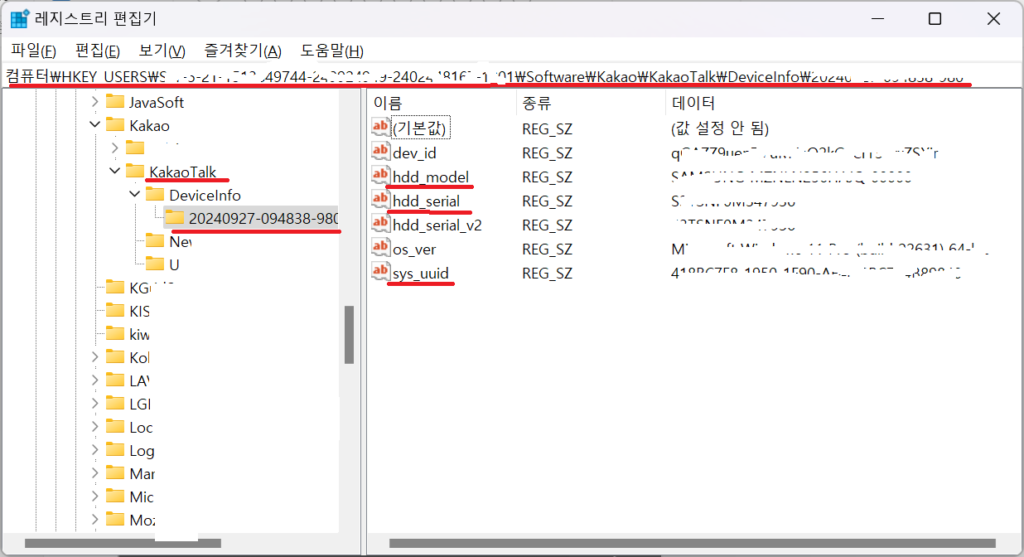Select the U folder icon under KakaoTalk
Image resolution: width=1024 pixels, height=557 pixels.
[155, 264]
